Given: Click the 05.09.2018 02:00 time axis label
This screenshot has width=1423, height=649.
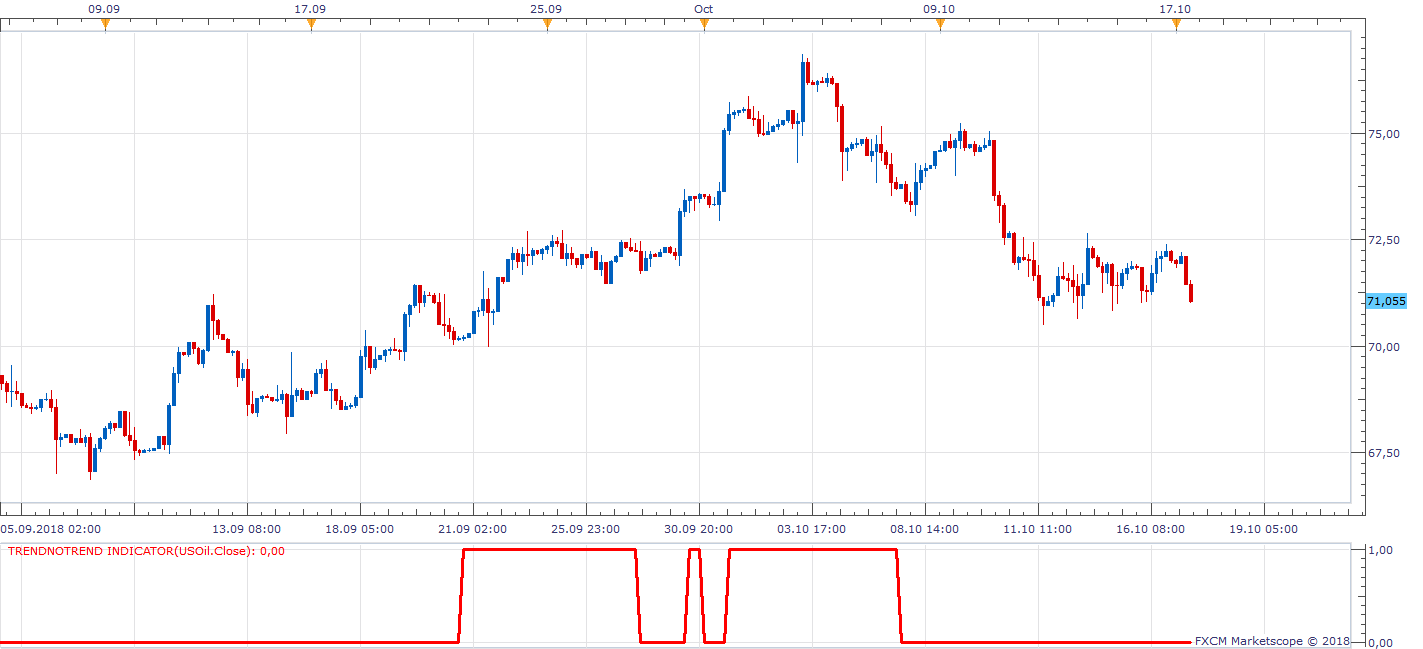Looking at the screenshot, I should click(50, 529).
